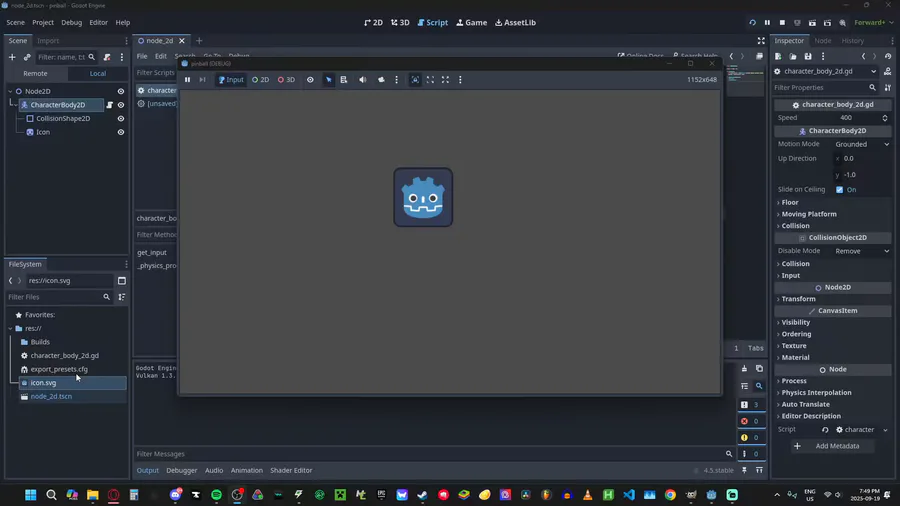This screenshot has height=506, width=900.
Task: Add a new child node
Action: click(x=12, y=57)
